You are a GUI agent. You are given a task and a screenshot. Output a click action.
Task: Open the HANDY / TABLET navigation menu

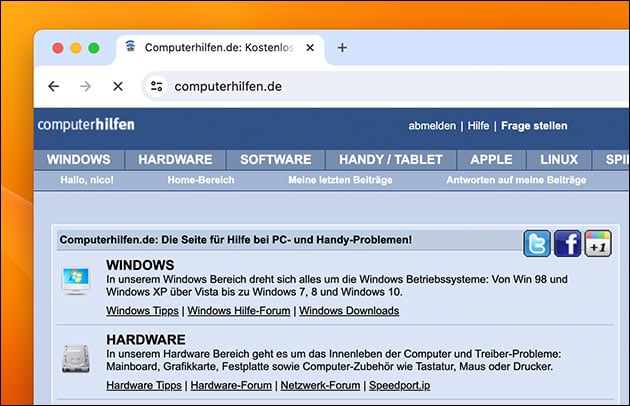pyautogui.click(x=391, y=160)
